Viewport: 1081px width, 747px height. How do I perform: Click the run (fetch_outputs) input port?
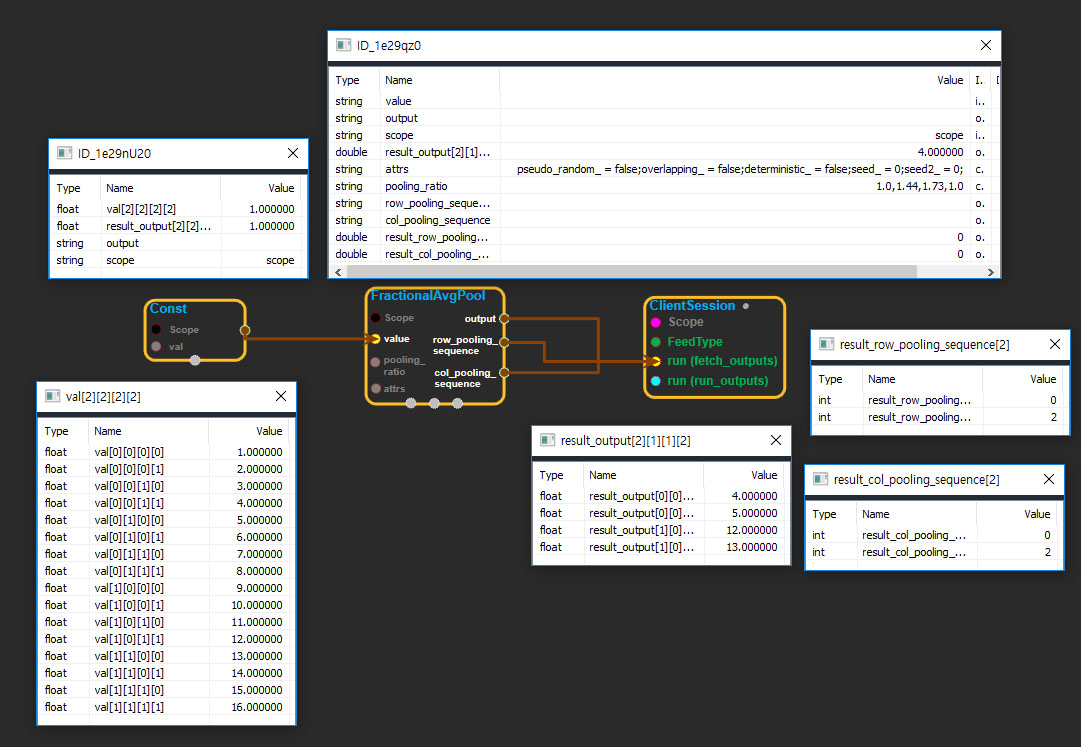coord(655,361)
